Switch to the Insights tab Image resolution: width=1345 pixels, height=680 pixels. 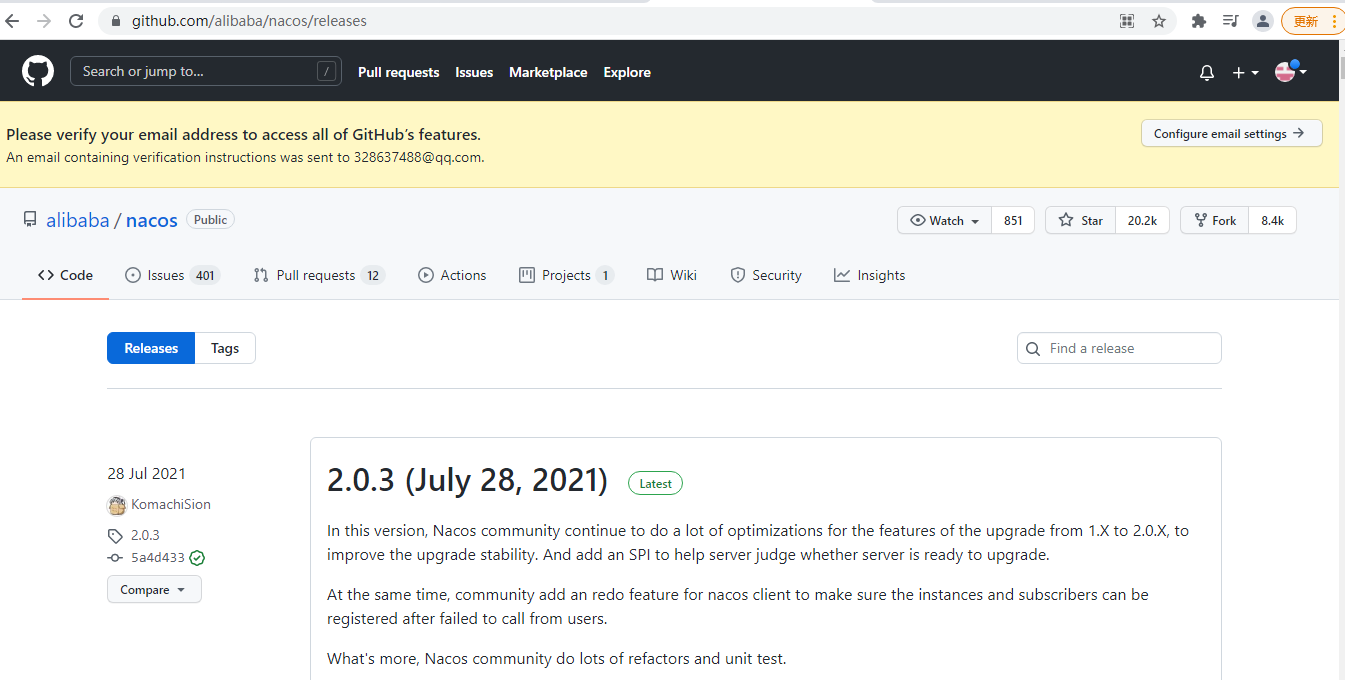pyautogui.click(x=870, y=275)
